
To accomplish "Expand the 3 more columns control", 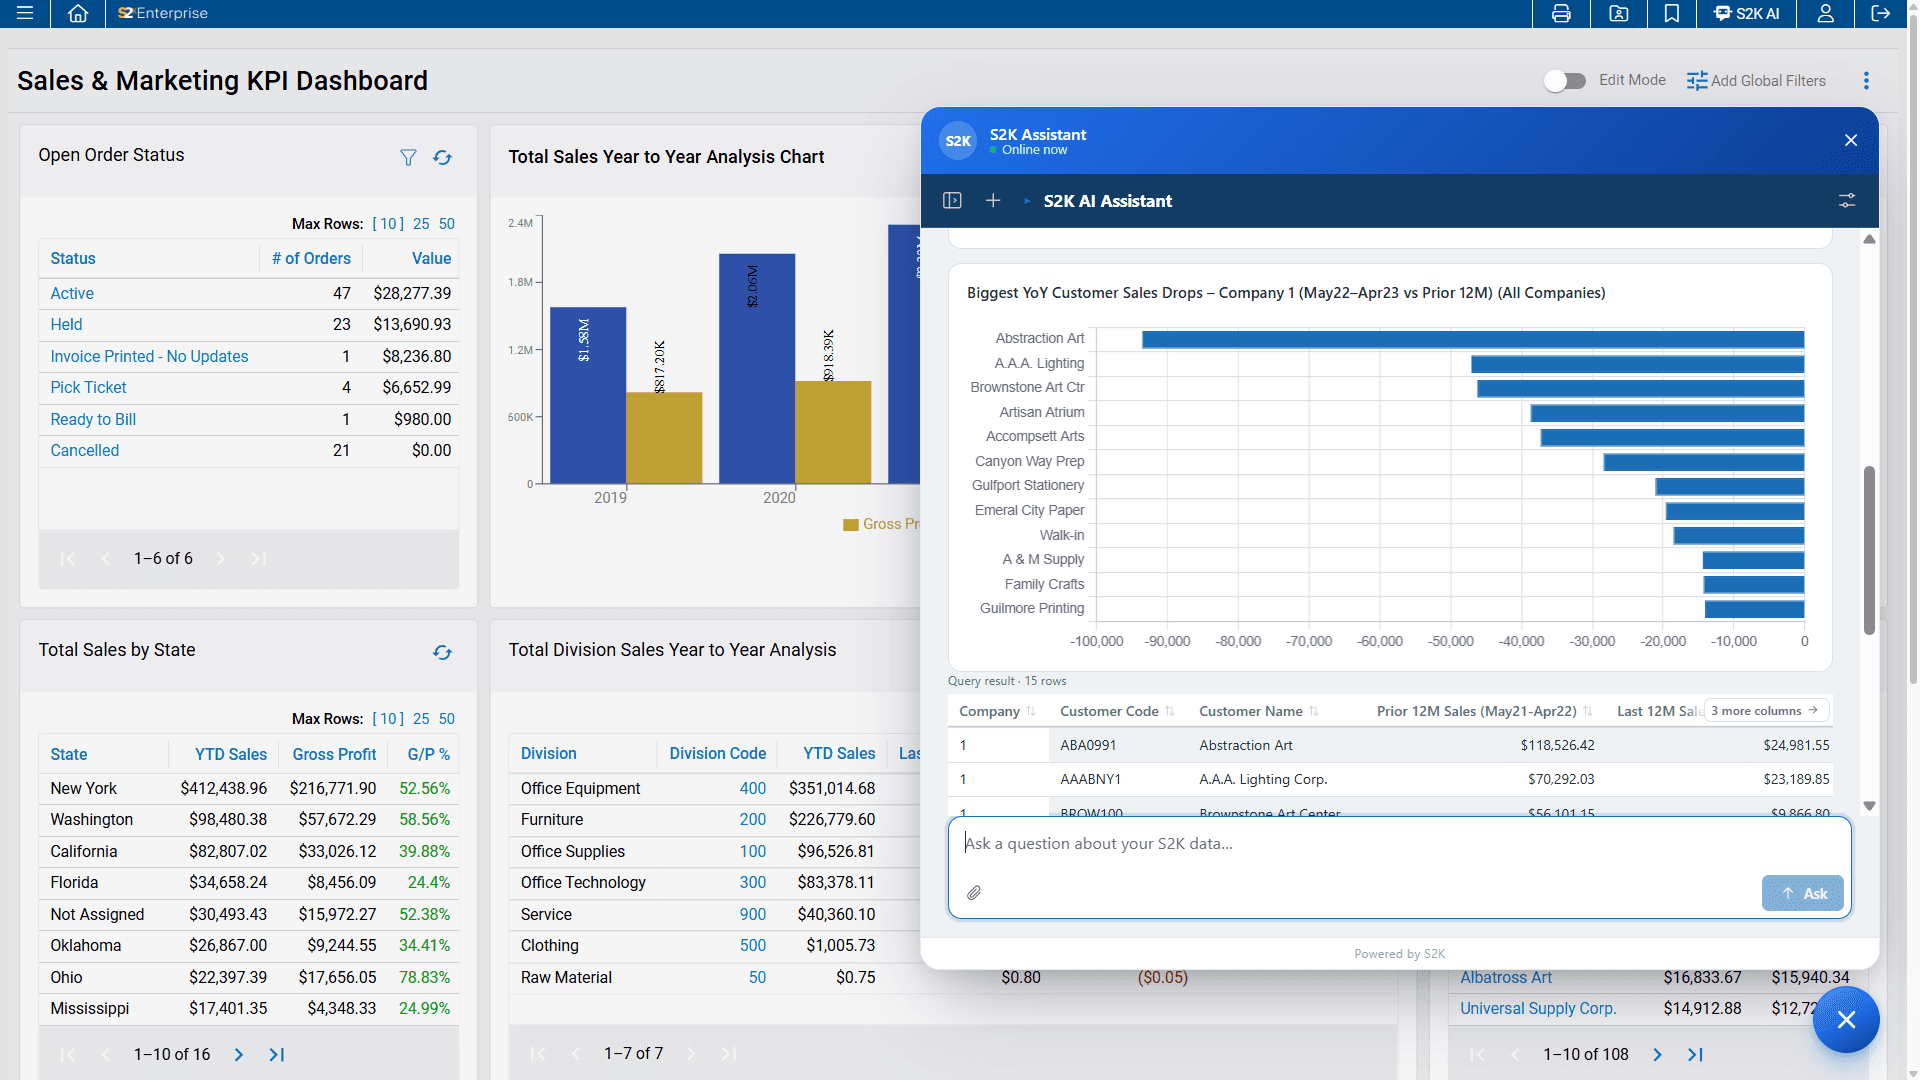I will point(1766,711).
